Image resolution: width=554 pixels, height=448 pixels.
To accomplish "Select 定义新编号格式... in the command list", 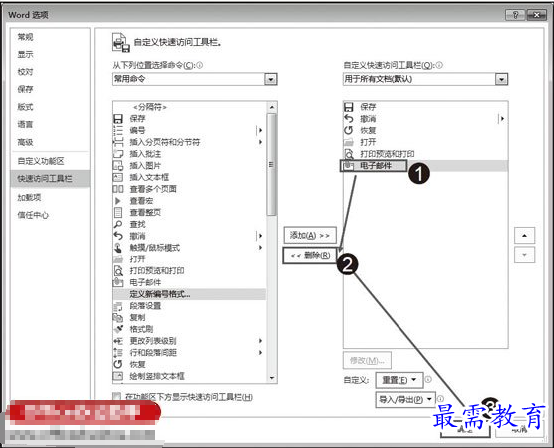I will click(x=189, y=294).
